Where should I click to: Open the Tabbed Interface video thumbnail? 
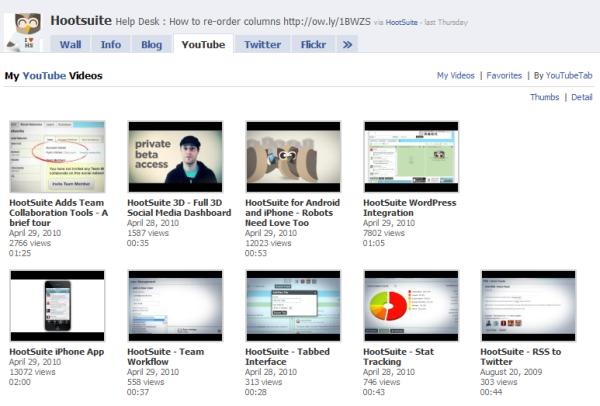point(293,306)
